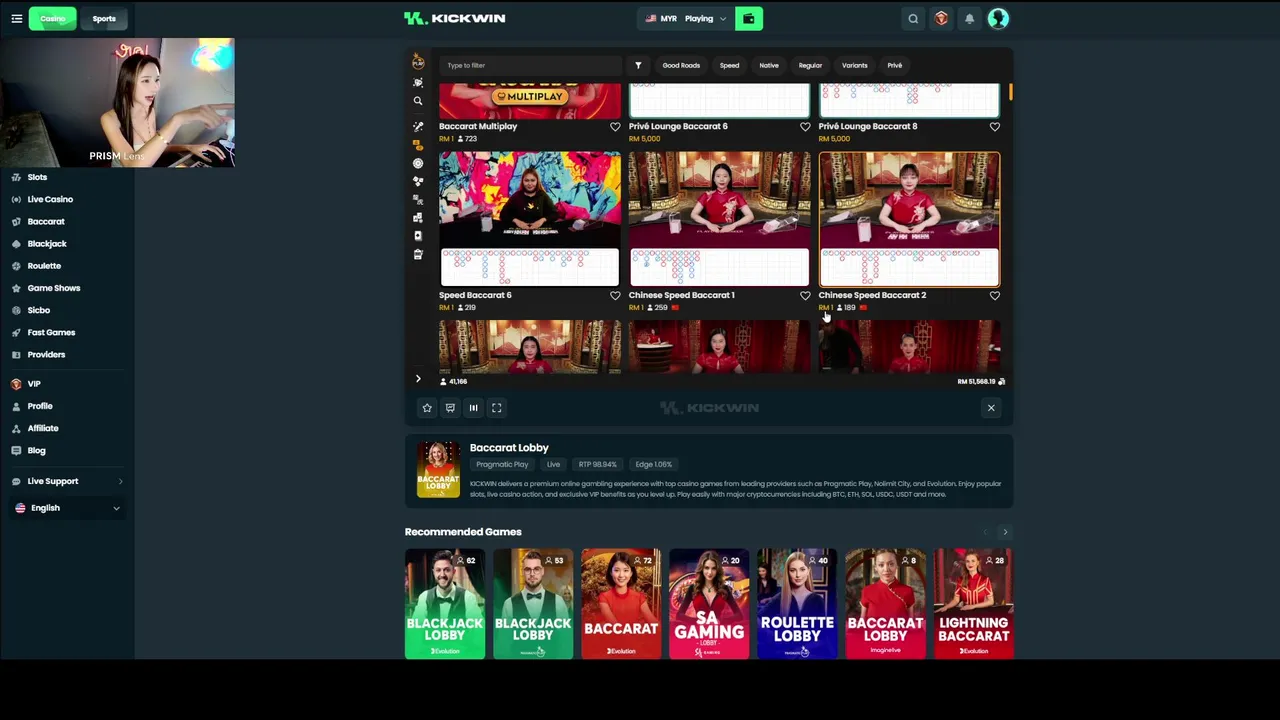Toggle the Native filter chip
1280x720 pixels.
point(769,65)
